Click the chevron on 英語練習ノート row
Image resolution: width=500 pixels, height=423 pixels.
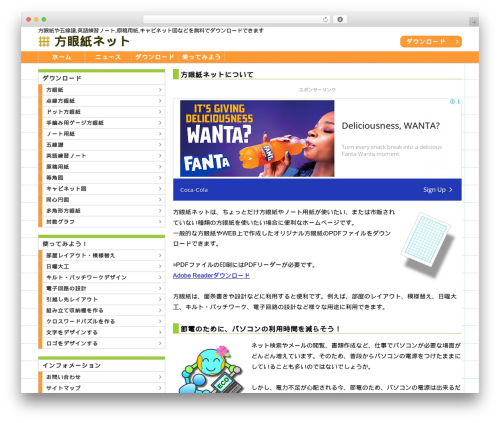[160, 156]
